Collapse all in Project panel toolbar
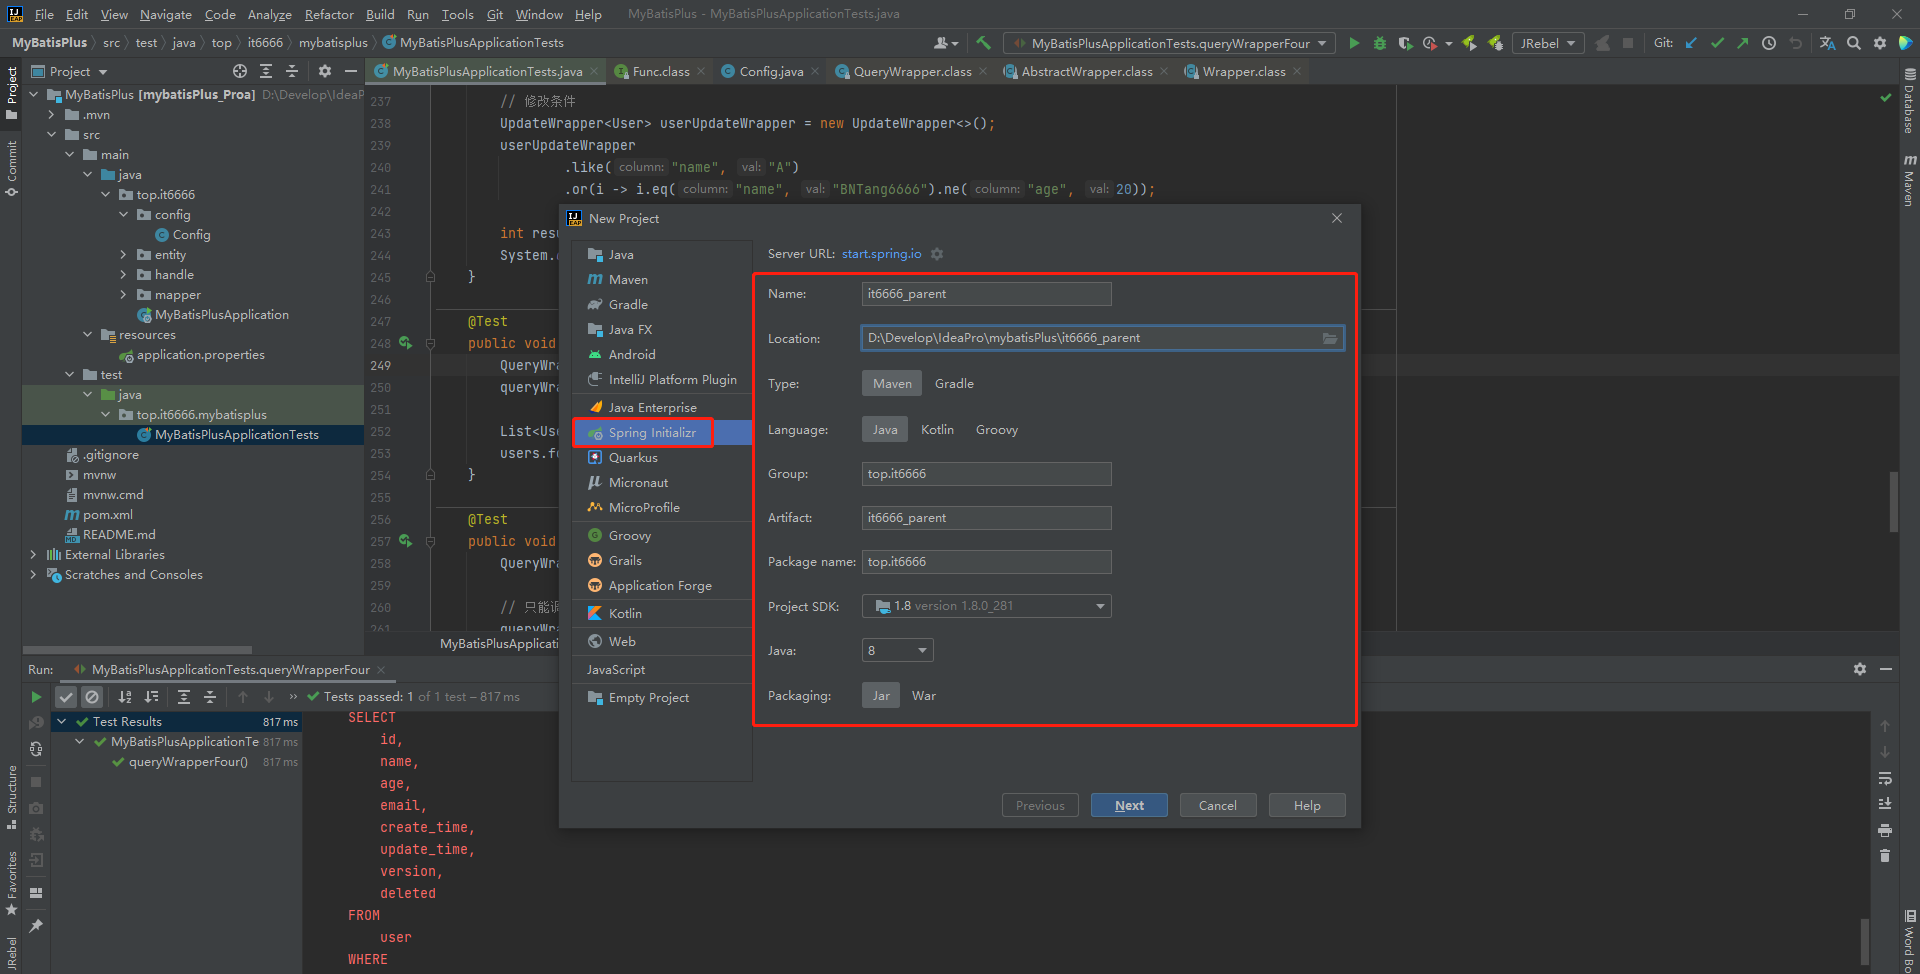Screen dimensions: 1920x974 [292, 71]
